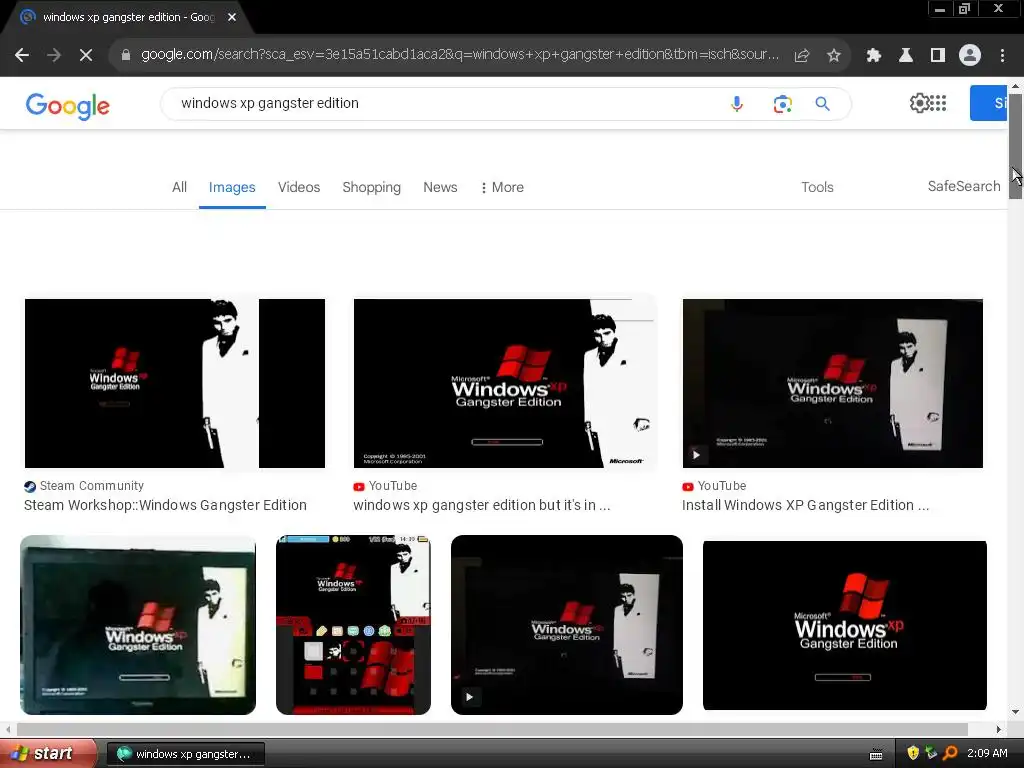Bookmark this page with the star icon
The width and height of the screenshot is (1024, 768).
[833, 56]
